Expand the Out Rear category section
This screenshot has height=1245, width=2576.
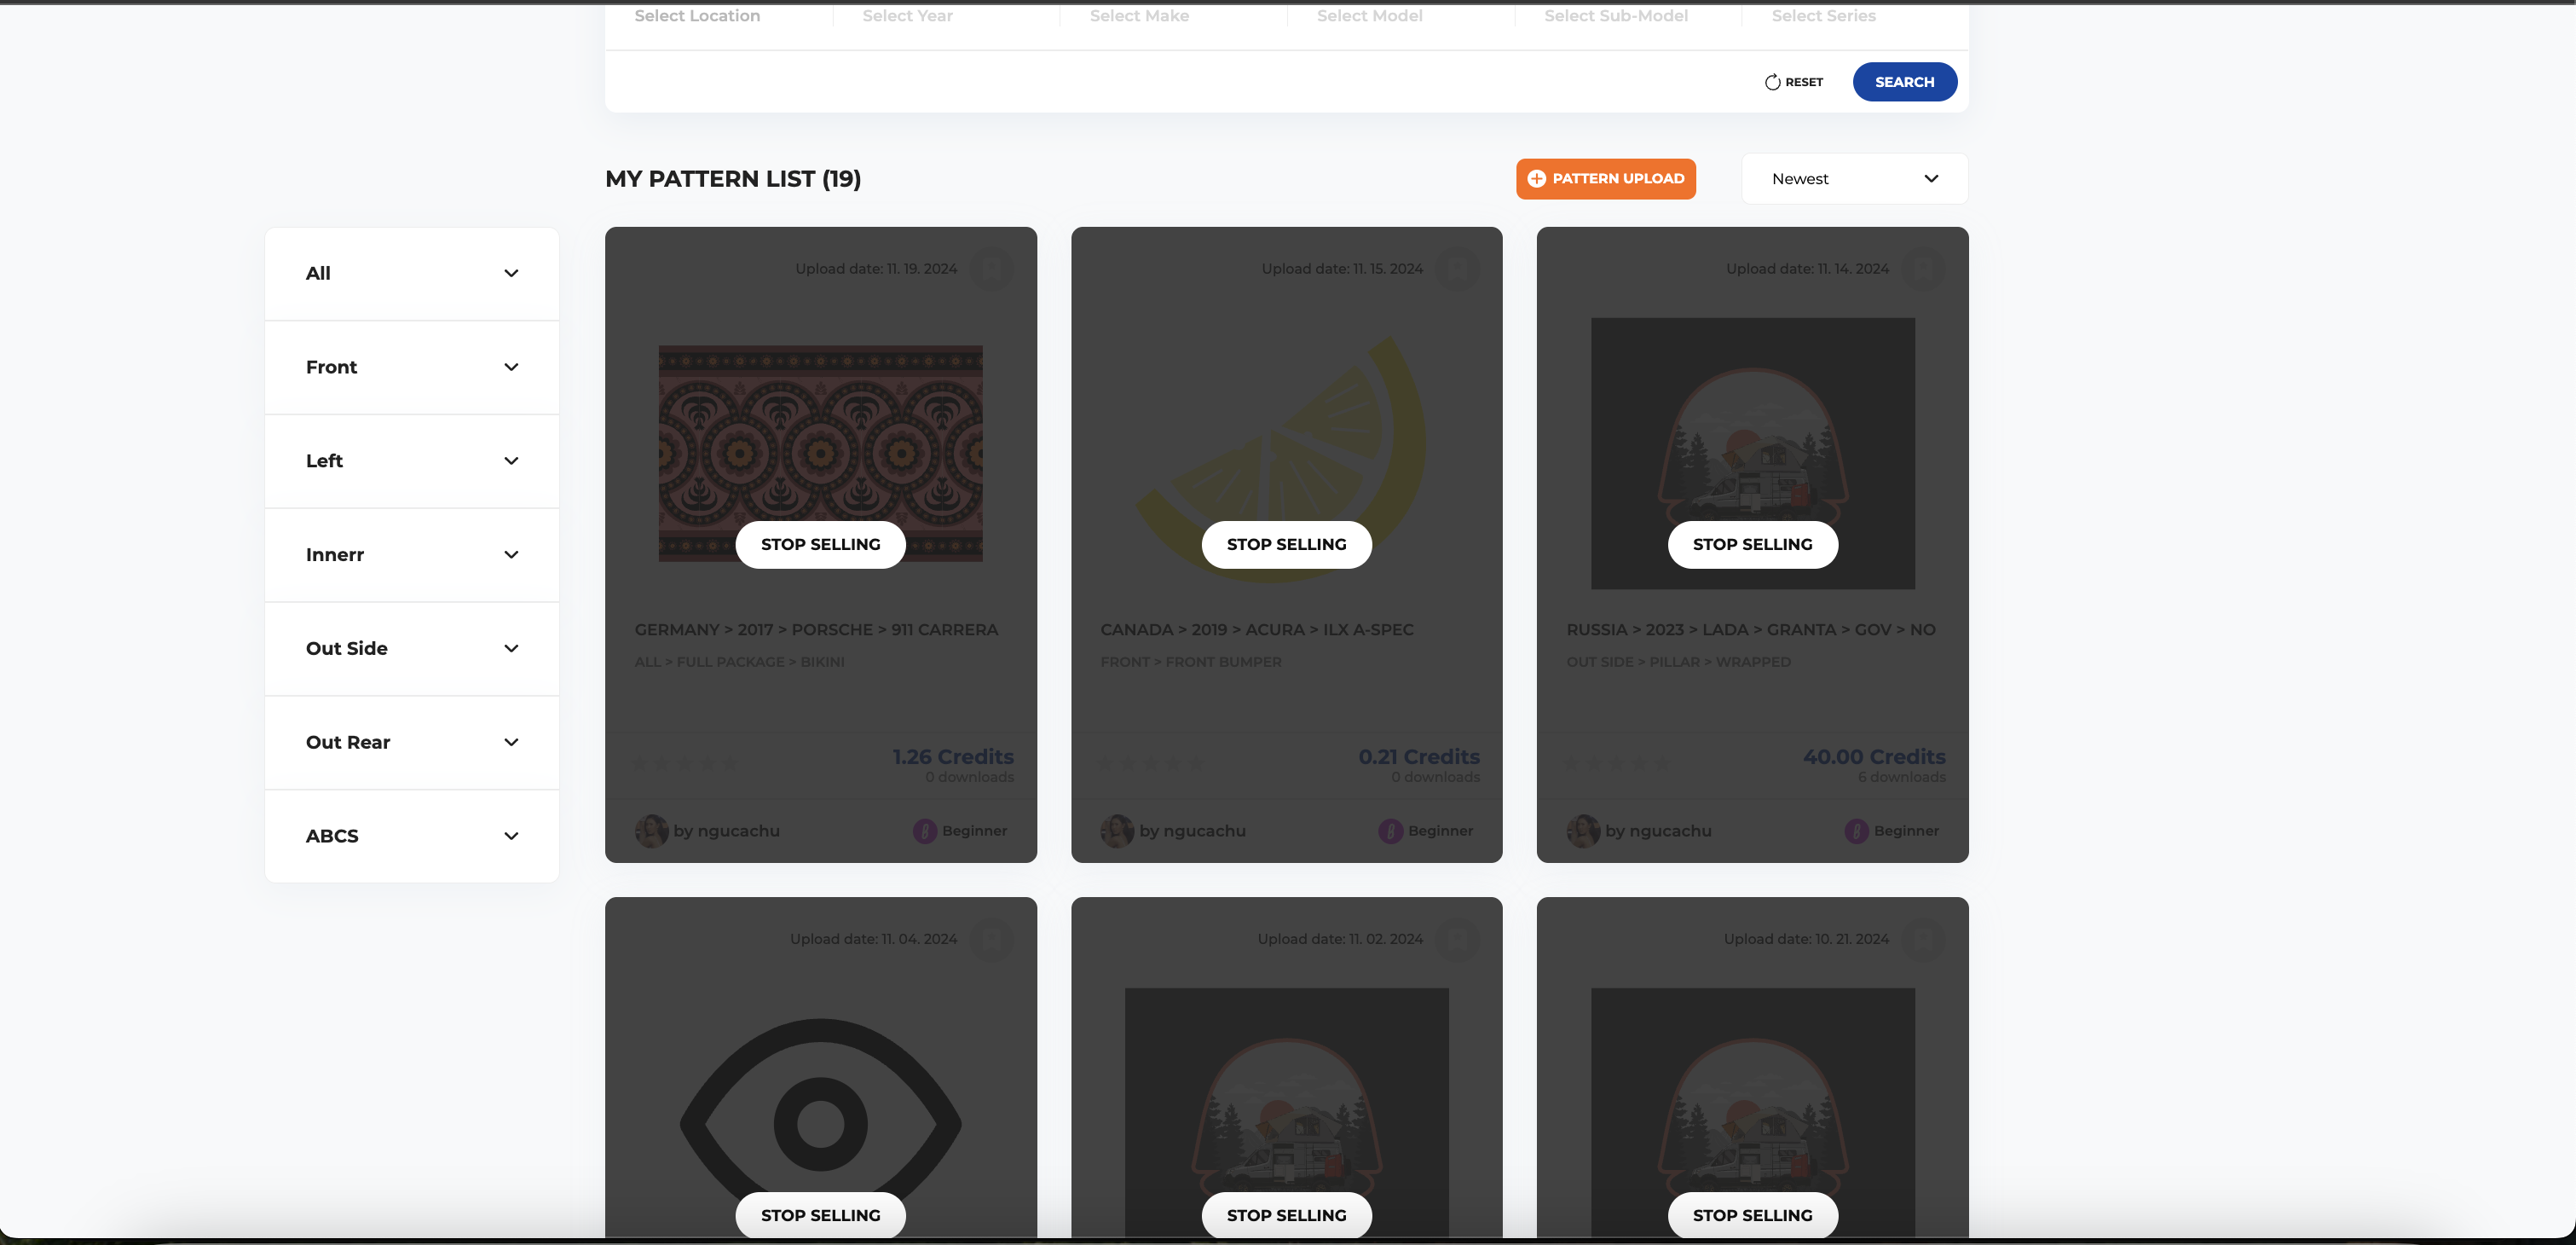tap(412, 742)
